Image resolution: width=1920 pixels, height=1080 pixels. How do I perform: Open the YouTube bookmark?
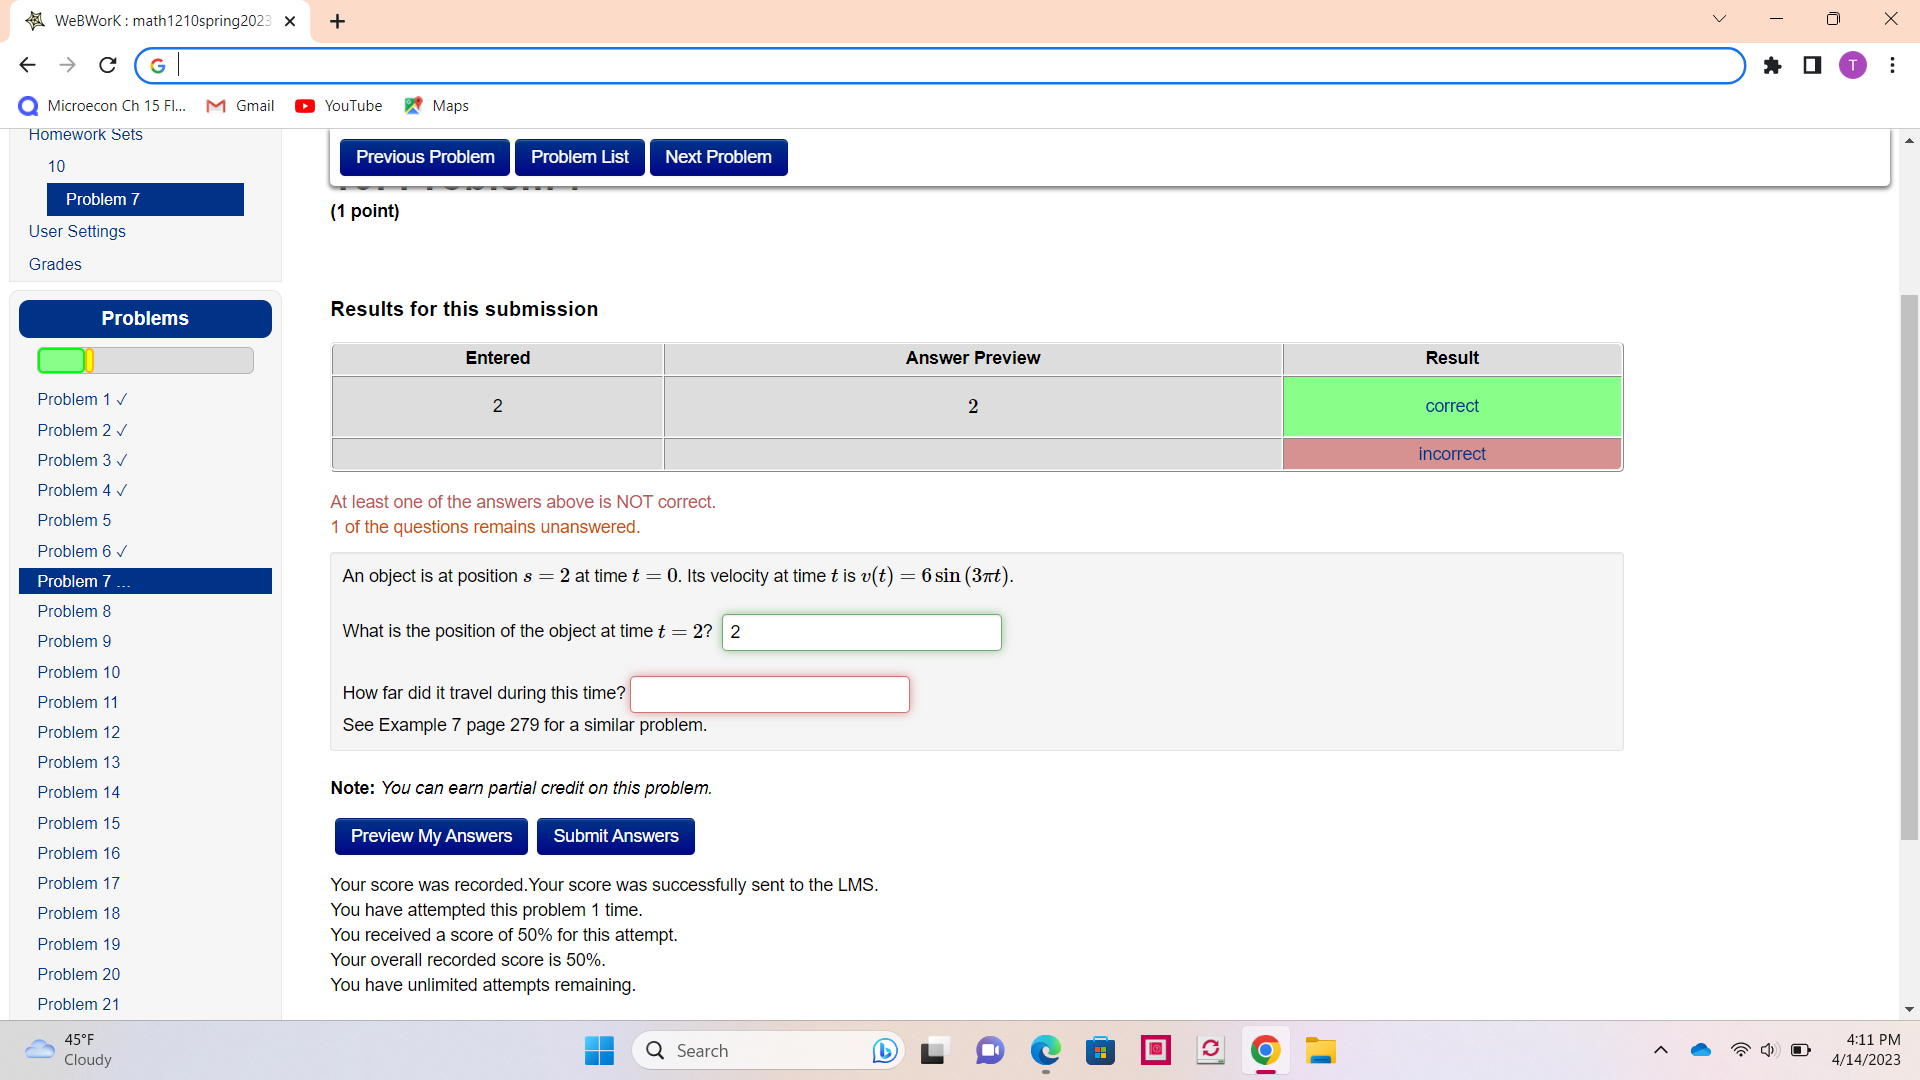[x=338, y=105]
